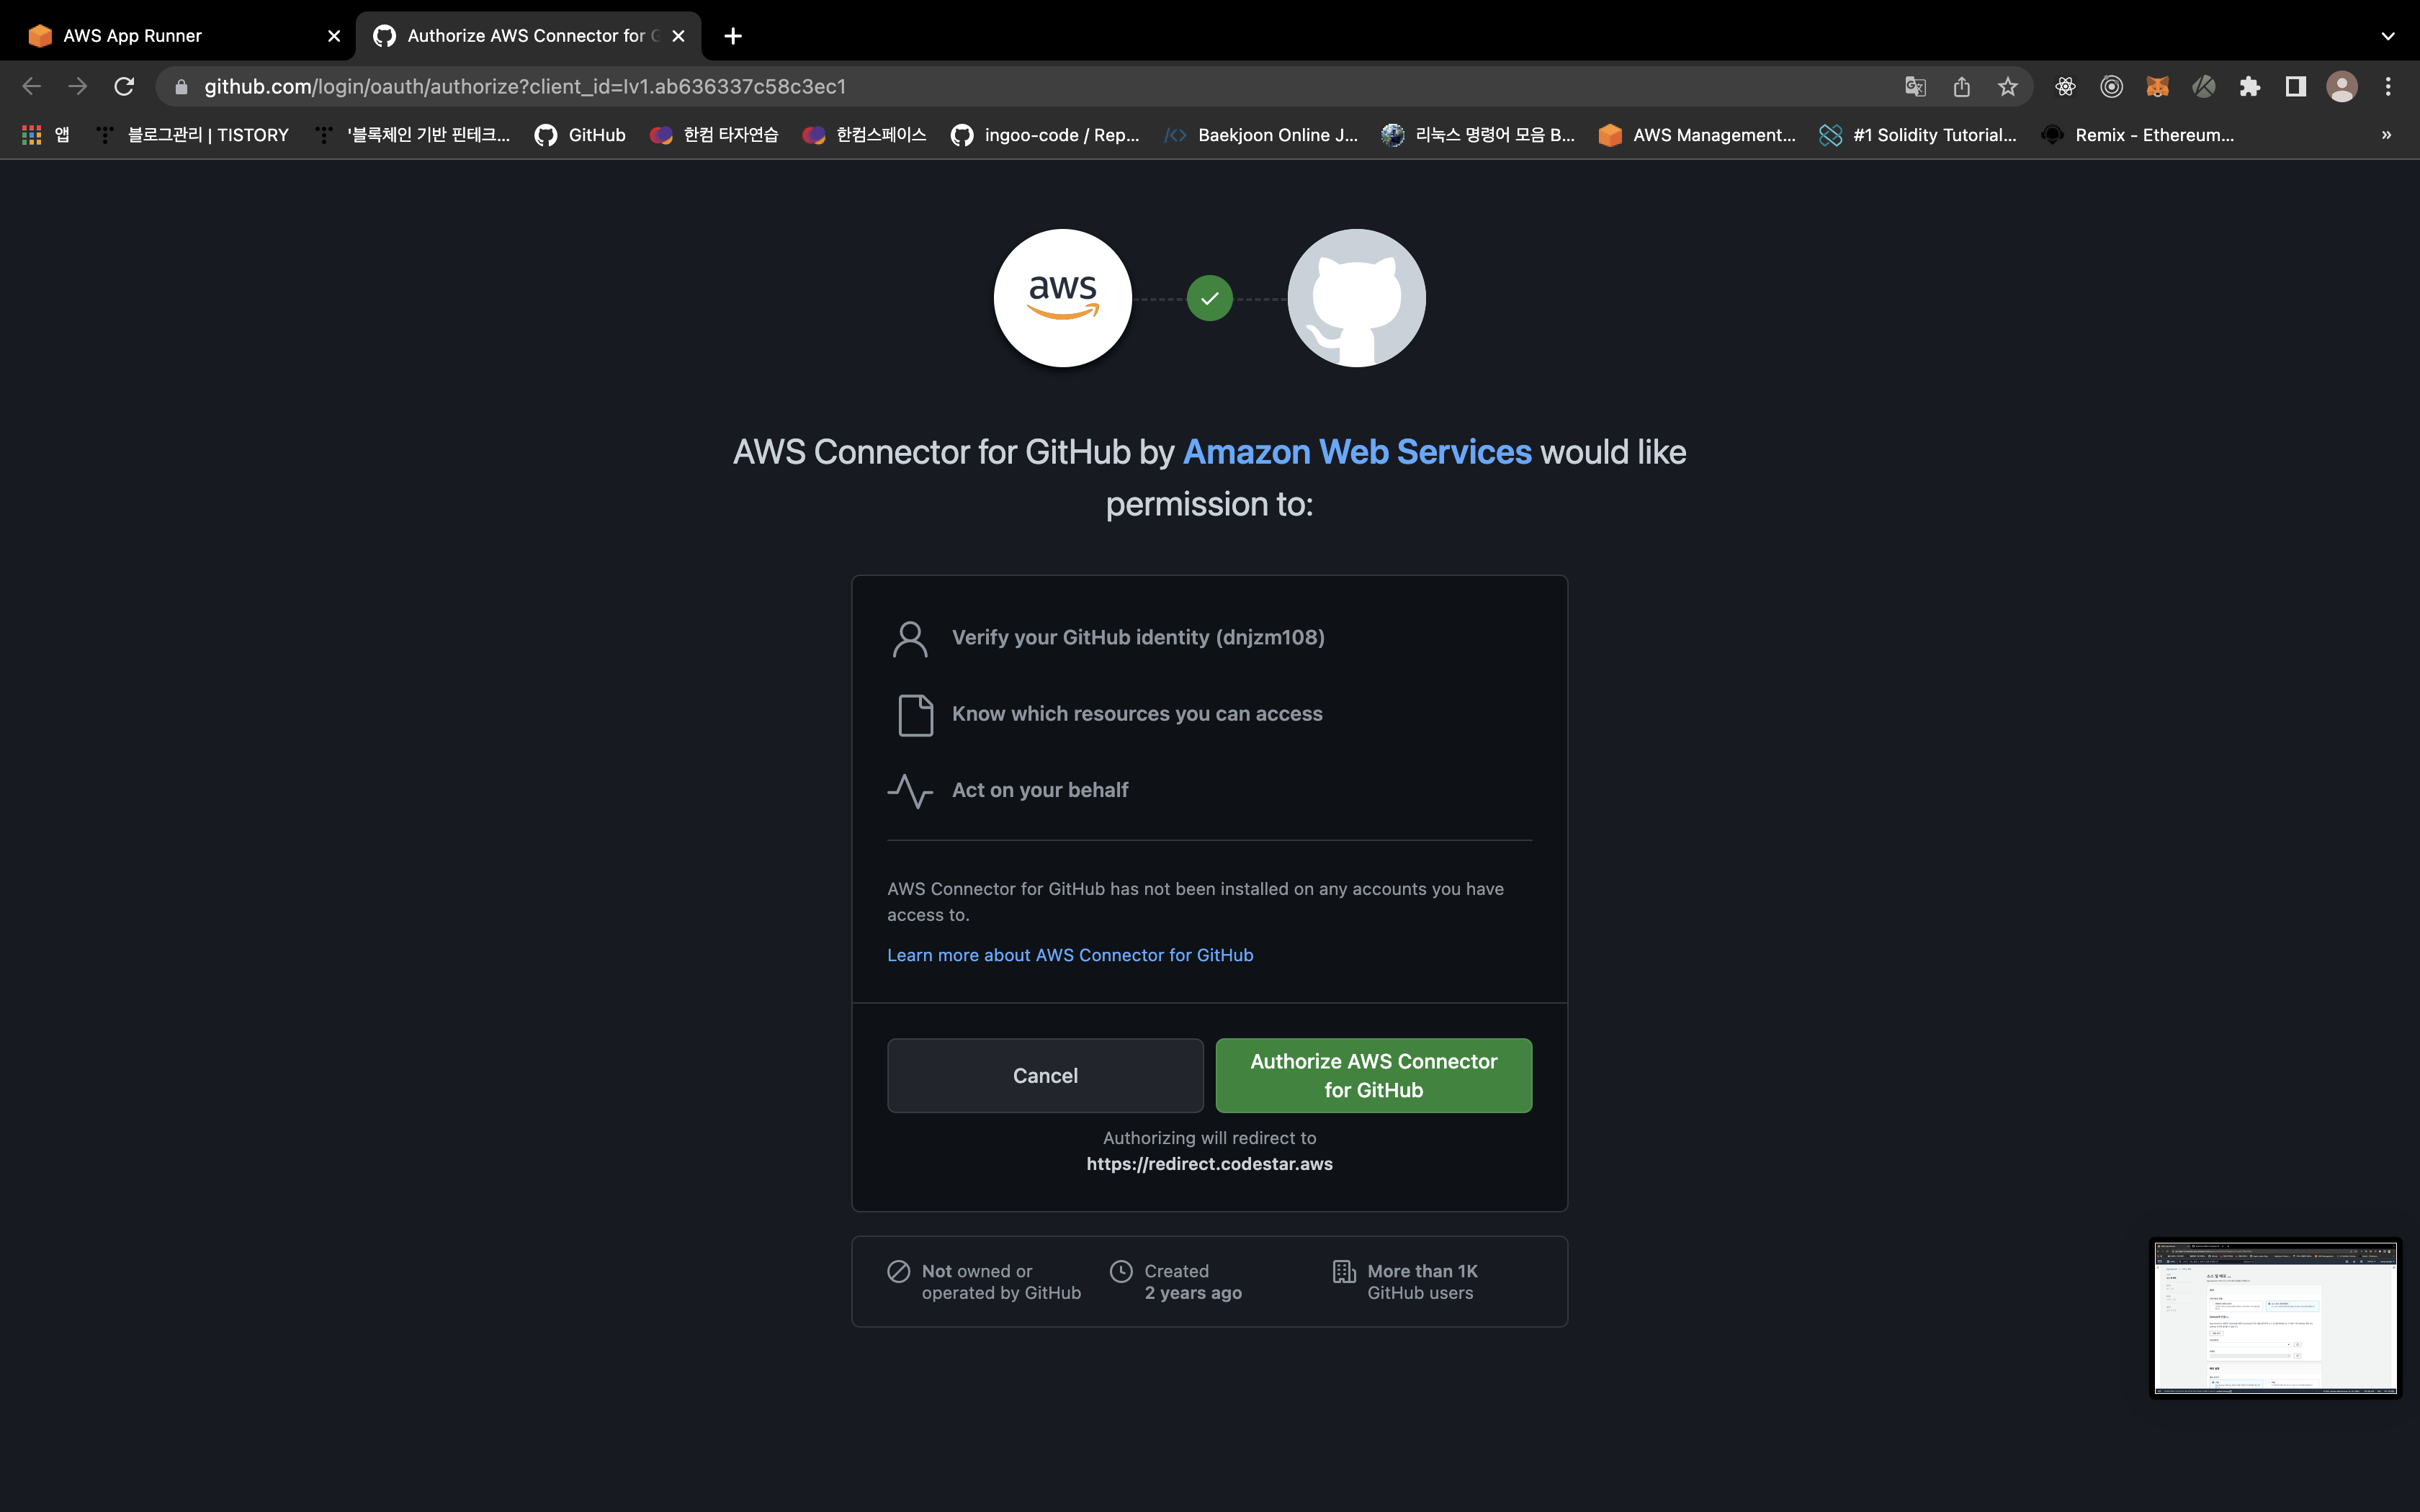
Task: Open Chrome three-dot menu
Action: 2388,87
